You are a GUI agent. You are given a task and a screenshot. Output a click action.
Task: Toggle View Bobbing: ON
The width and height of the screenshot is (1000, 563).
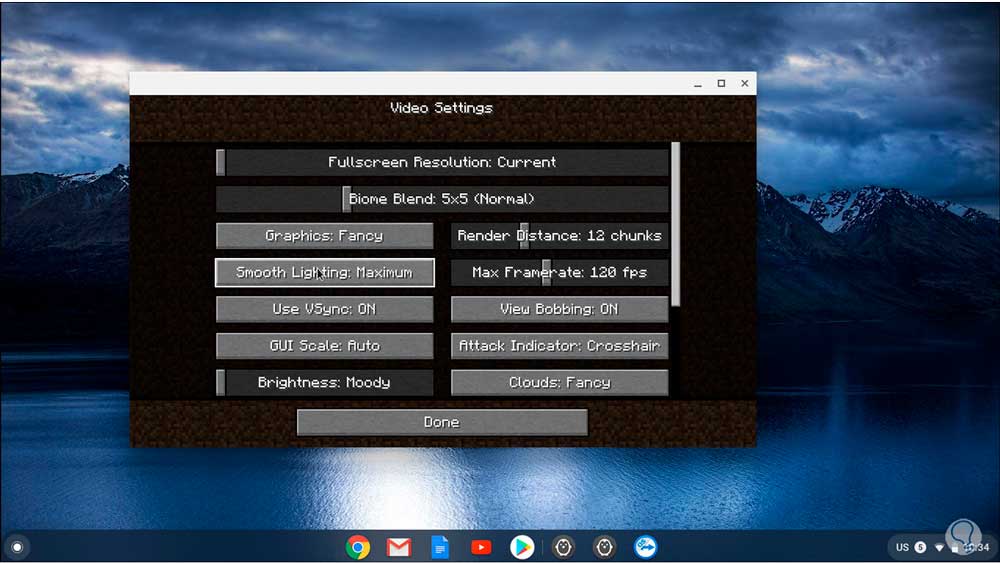point(559,309)
